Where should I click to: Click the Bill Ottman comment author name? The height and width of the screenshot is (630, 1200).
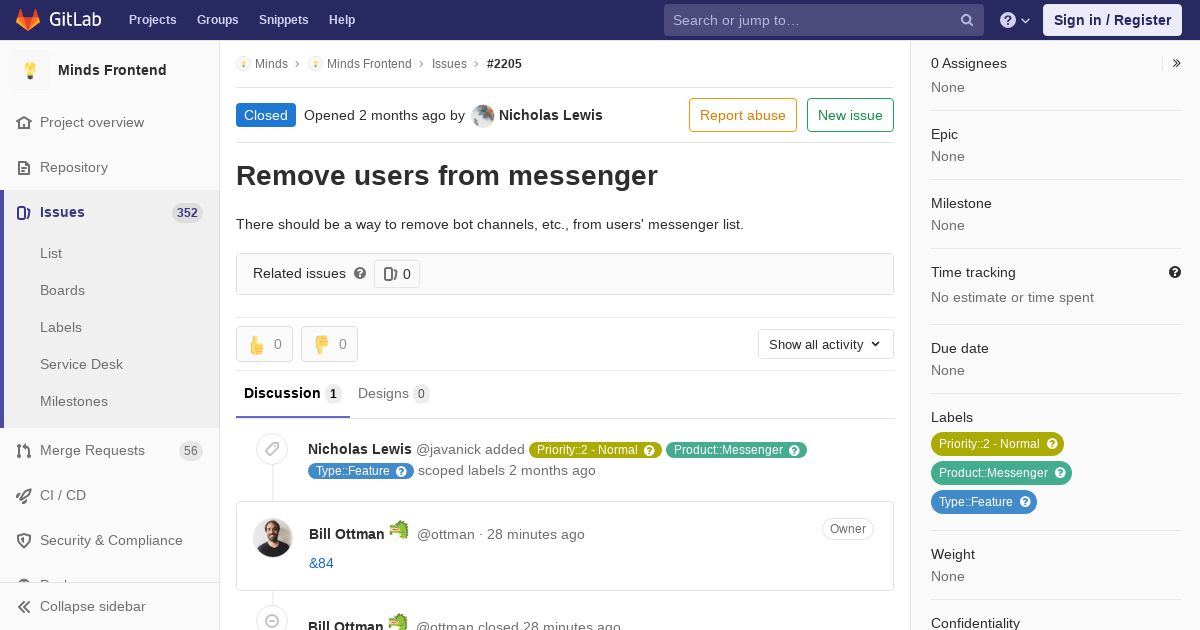point(346,534)
